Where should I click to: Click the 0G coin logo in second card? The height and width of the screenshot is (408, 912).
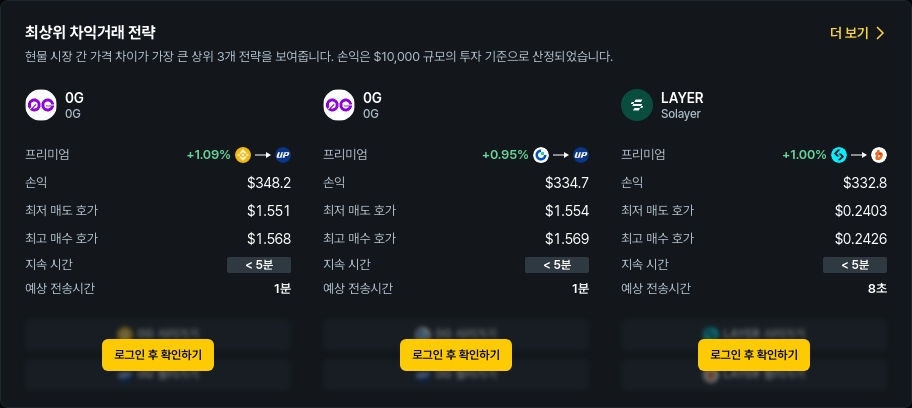(x=339, y=105)
